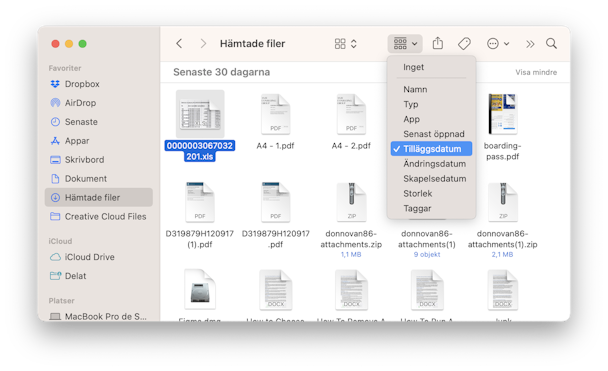This screenshot has height=371, width=608.
Task: Select the DOCX icon above How To Run
Action: 427,290
